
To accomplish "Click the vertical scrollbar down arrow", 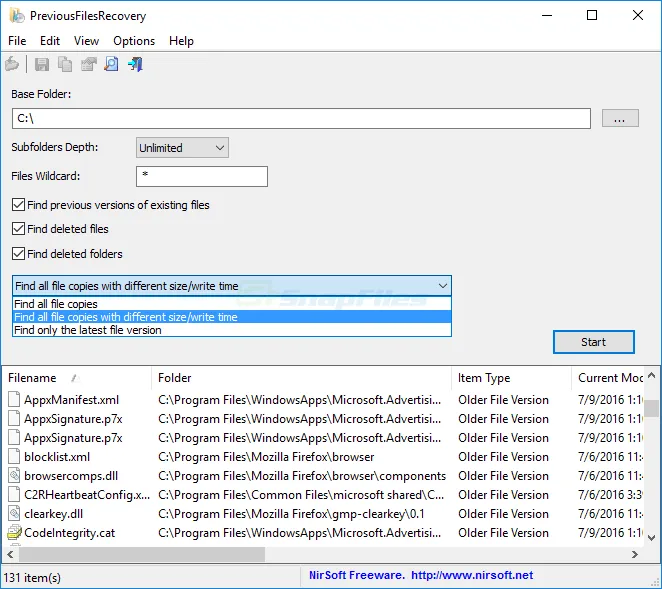I will click(651, 537).
